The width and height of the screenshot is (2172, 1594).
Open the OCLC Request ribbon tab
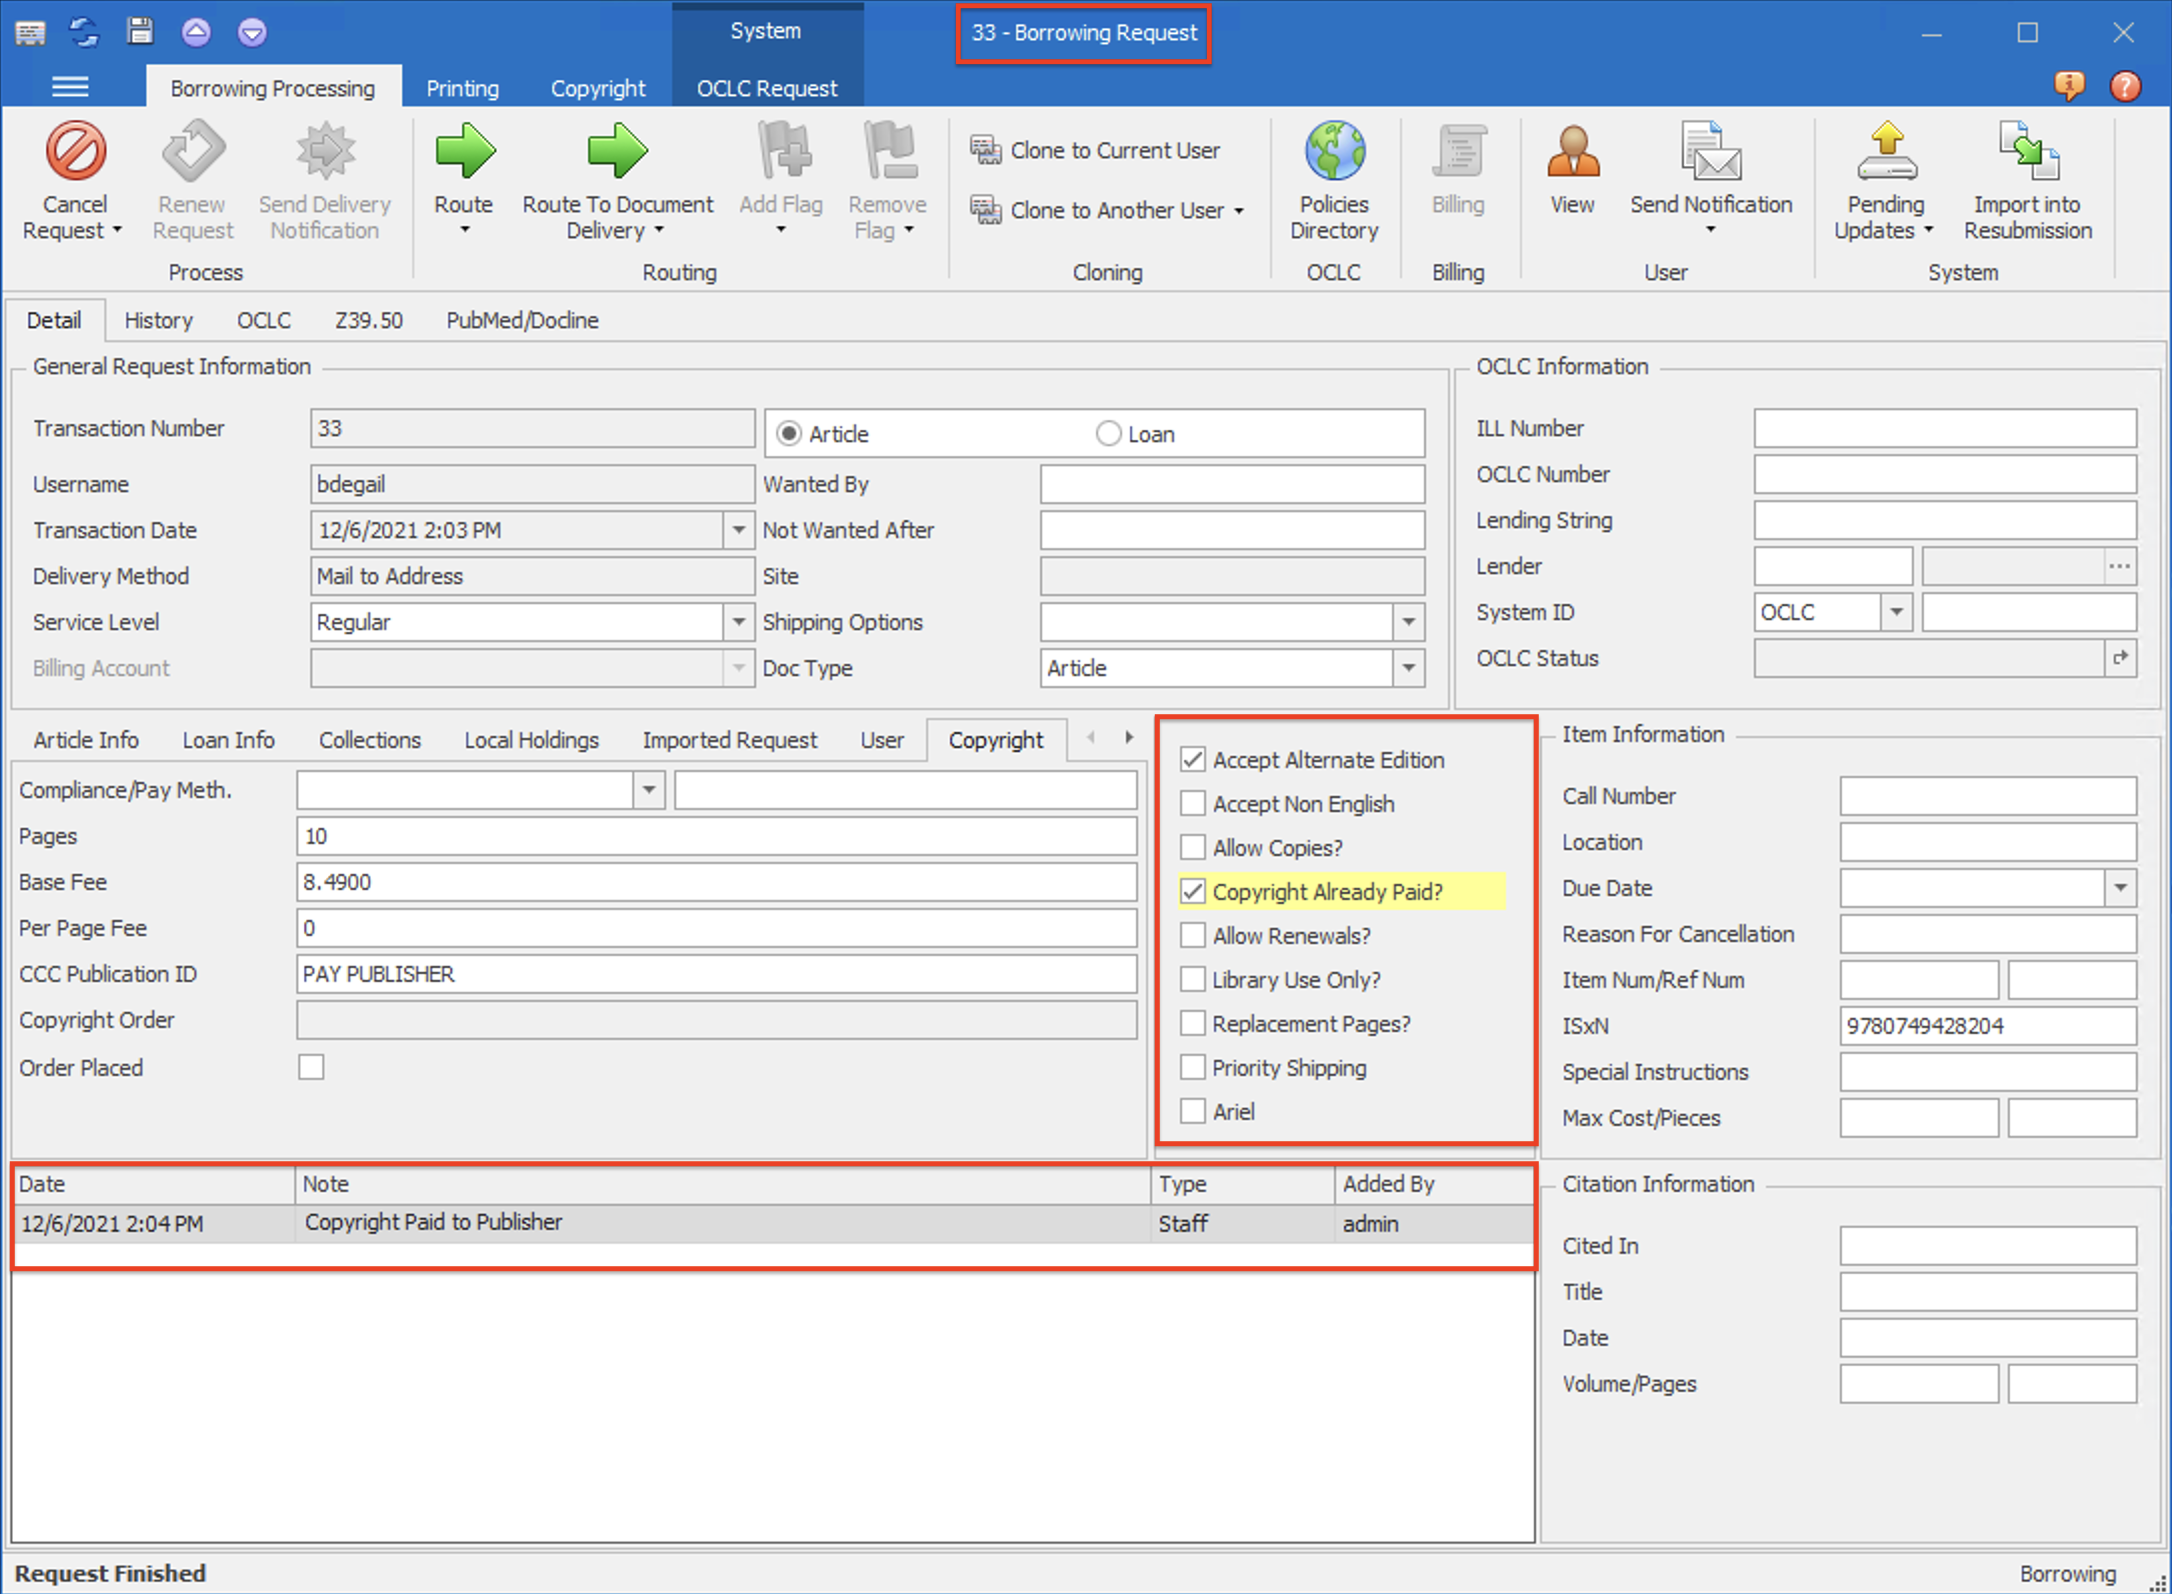click(766, 88)
